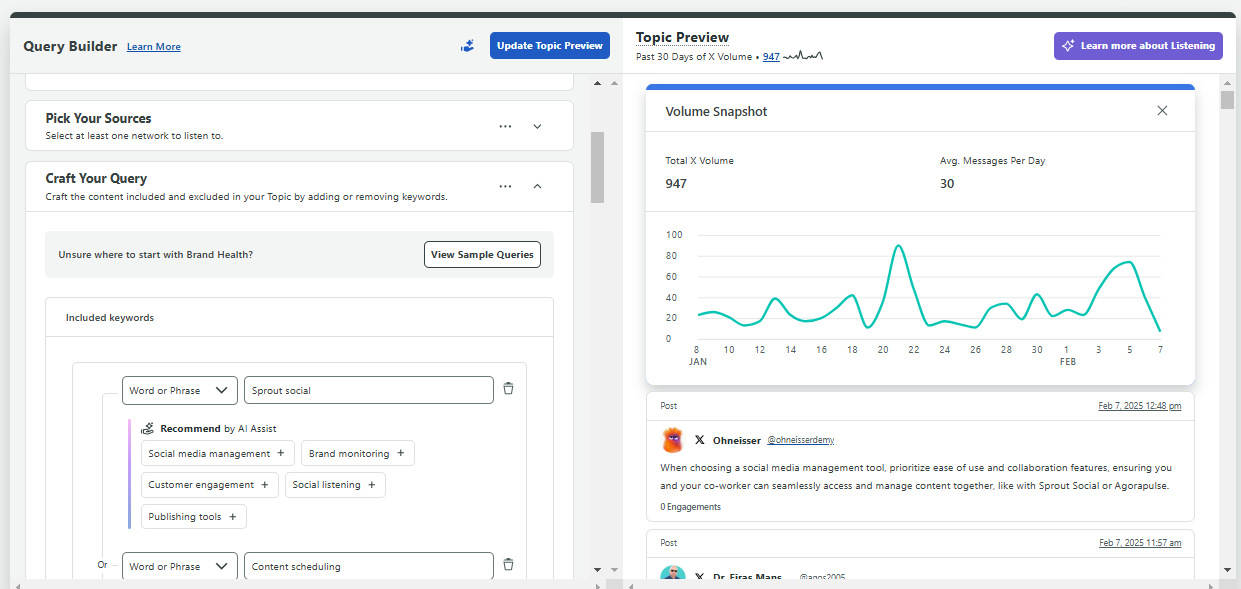Click the Included keywords label
This screenshot has width=1241, height=589.
coord(110,317)
